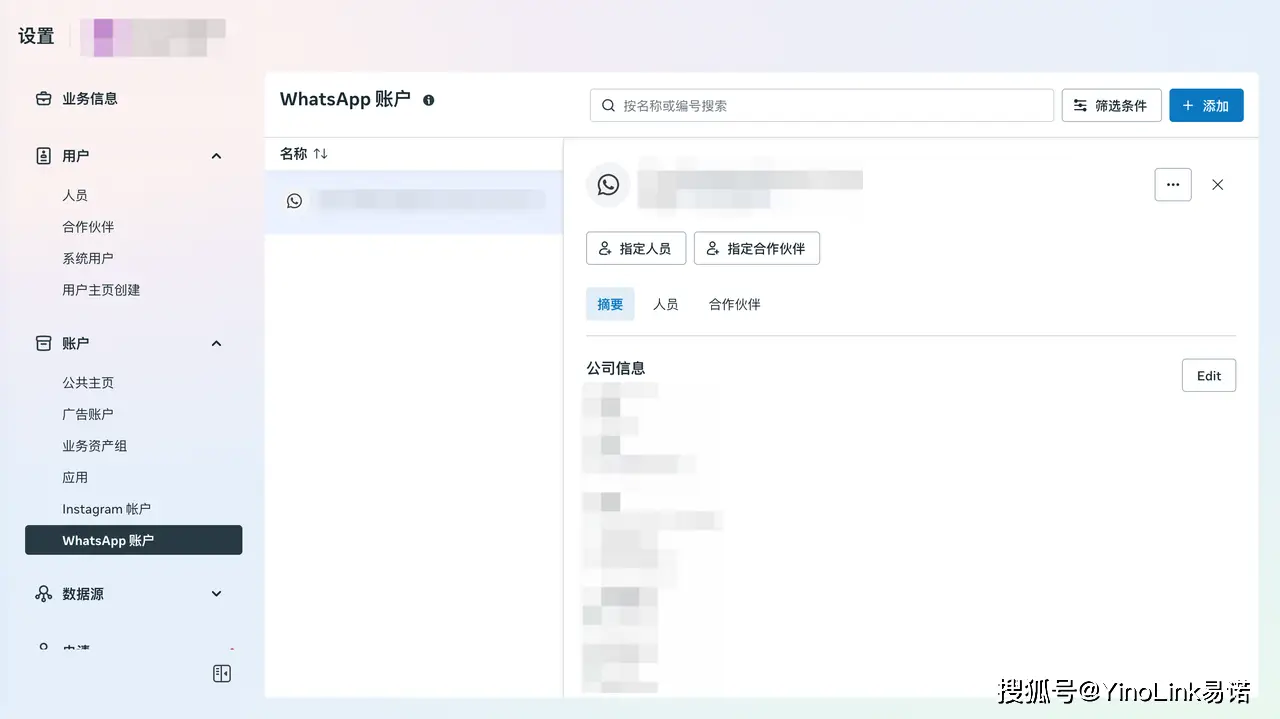Close the account detail panel

pyautogui.click(x=1217, y=185)
